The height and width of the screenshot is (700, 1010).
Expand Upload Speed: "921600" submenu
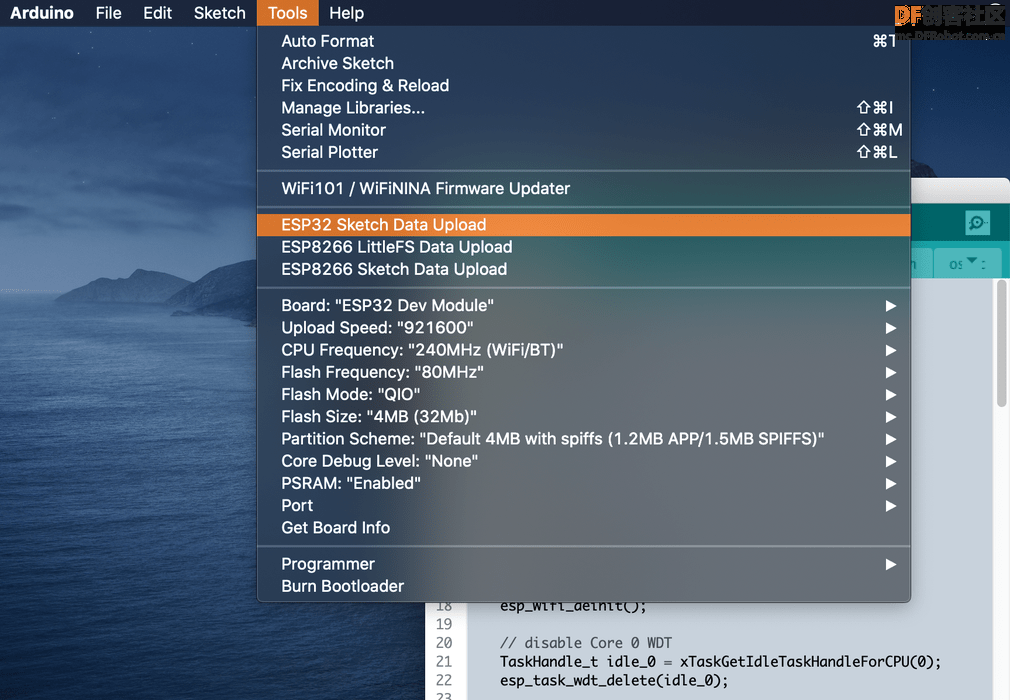(x=584, y=328)
